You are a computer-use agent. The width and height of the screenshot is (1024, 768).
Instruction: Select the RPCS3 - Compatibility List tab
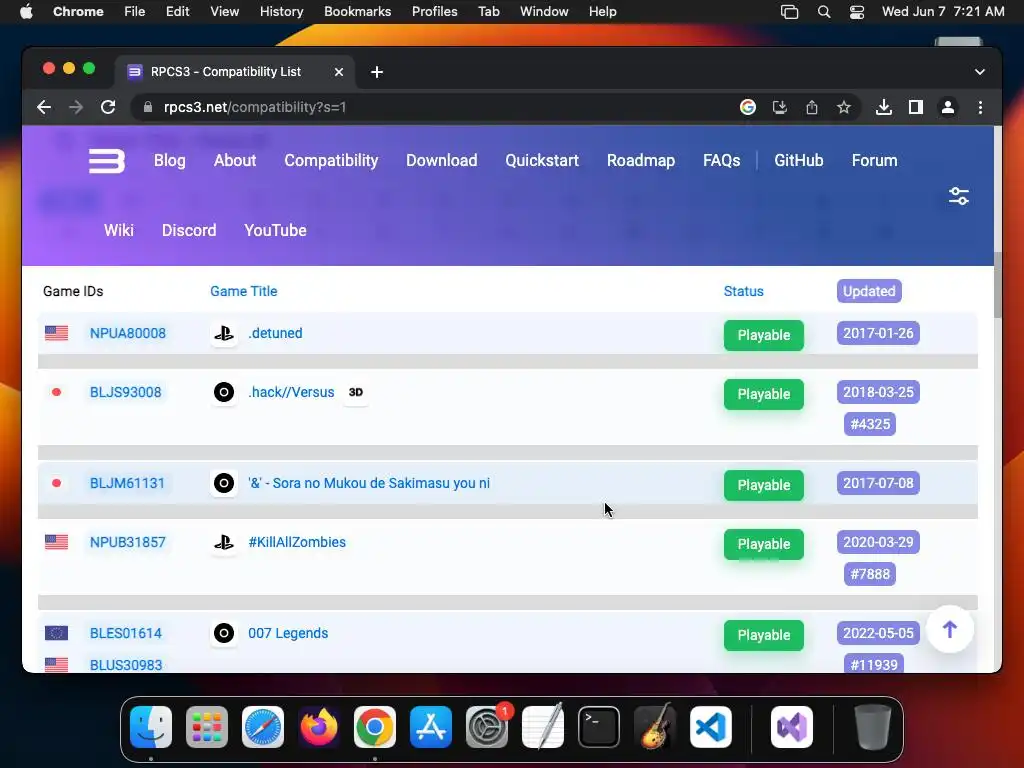coord(235,72)
